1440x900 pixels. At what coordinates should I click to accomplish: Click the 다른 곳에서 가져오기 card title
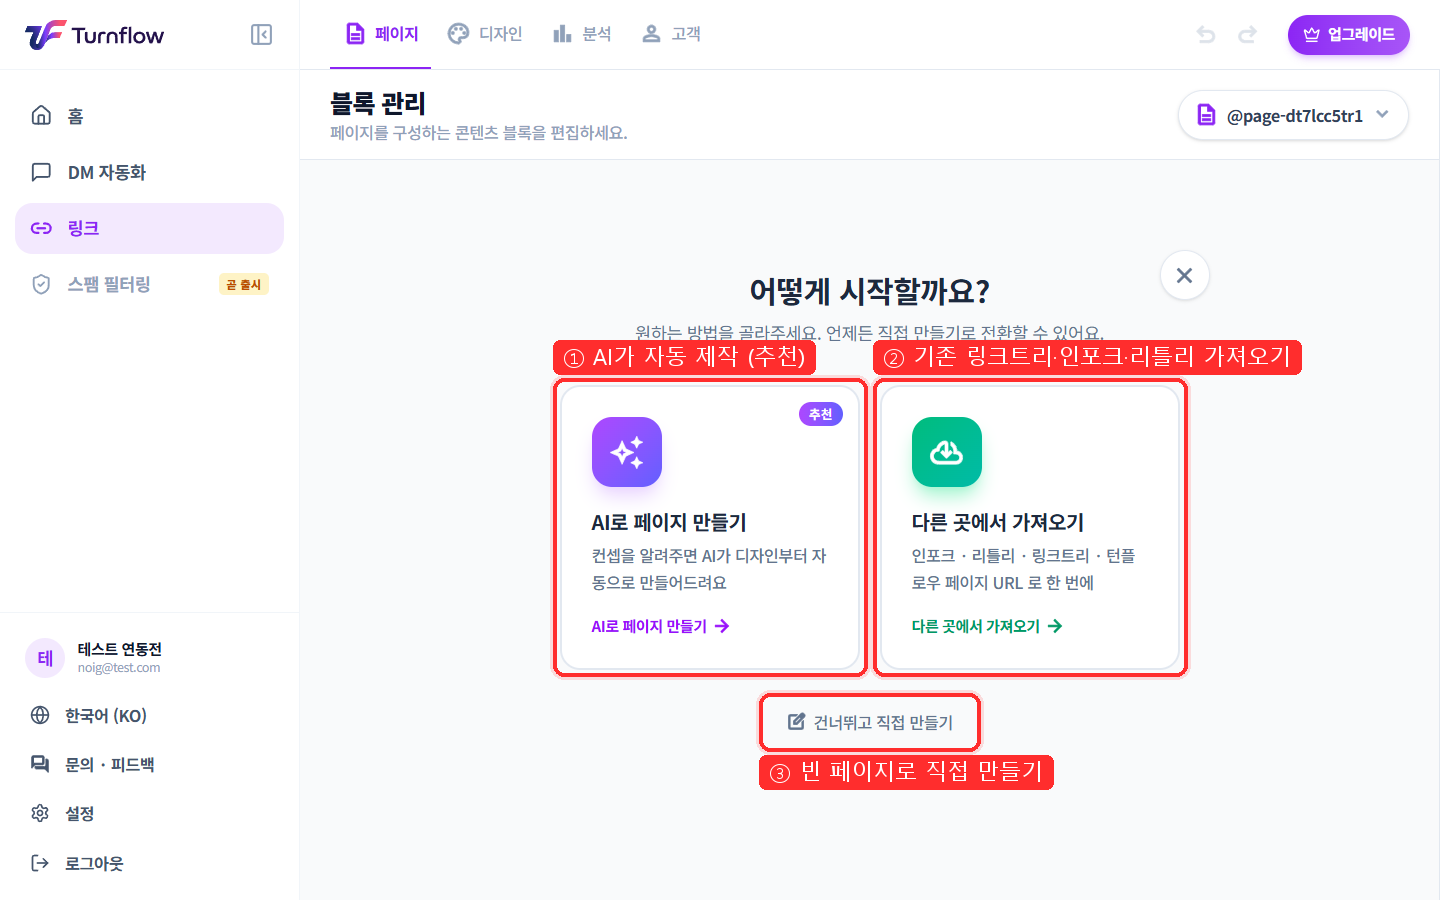[998, 522]
